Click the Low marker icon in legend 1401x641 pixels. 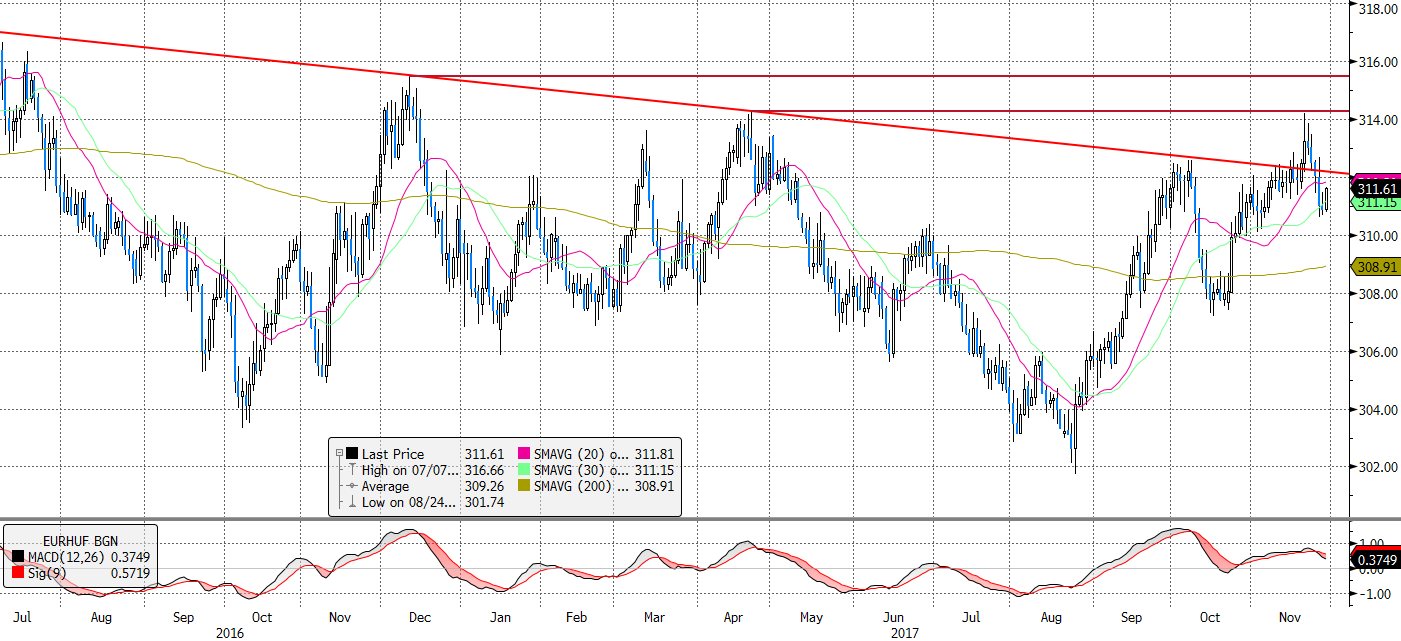tap(350, 503)
